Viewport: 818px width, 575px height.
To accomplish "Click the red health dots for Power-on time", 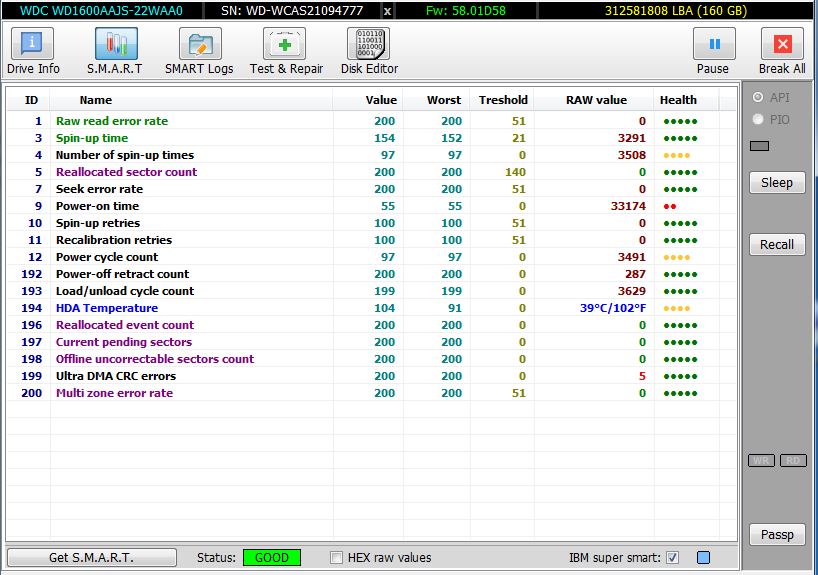I will 670,207.
